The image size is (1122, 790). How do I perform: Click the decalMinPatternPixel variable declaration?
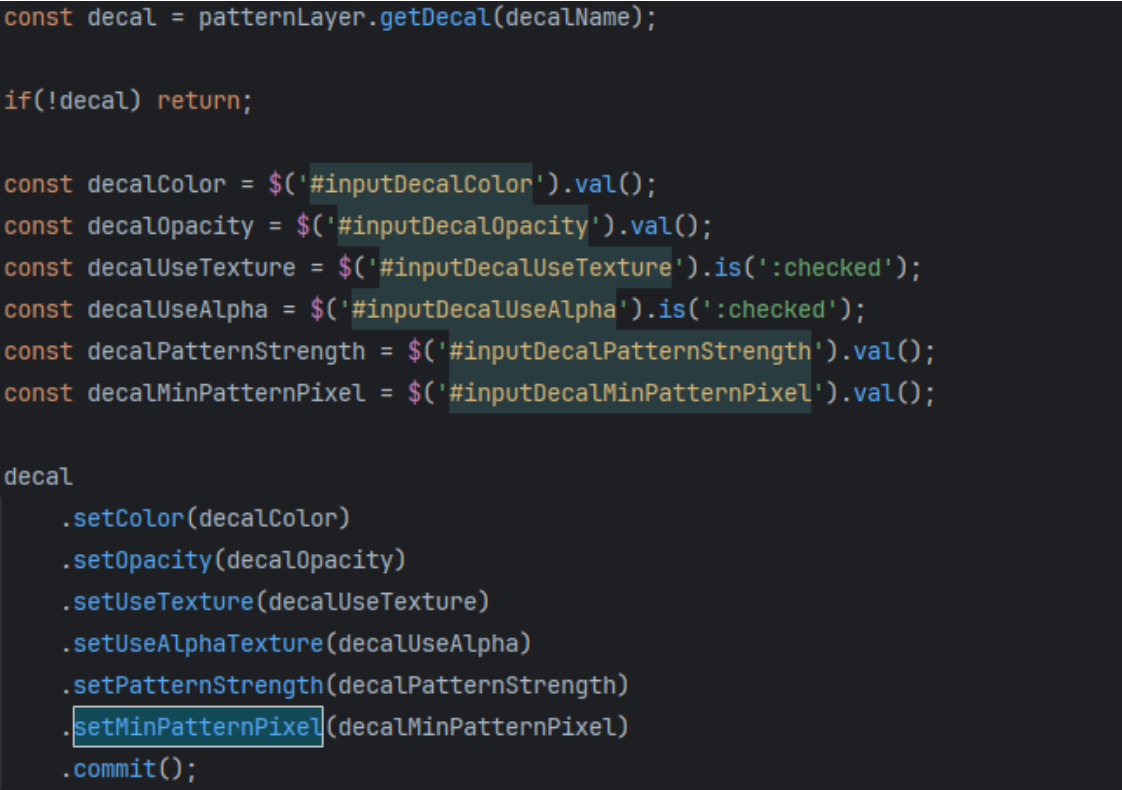click(226, 393)
